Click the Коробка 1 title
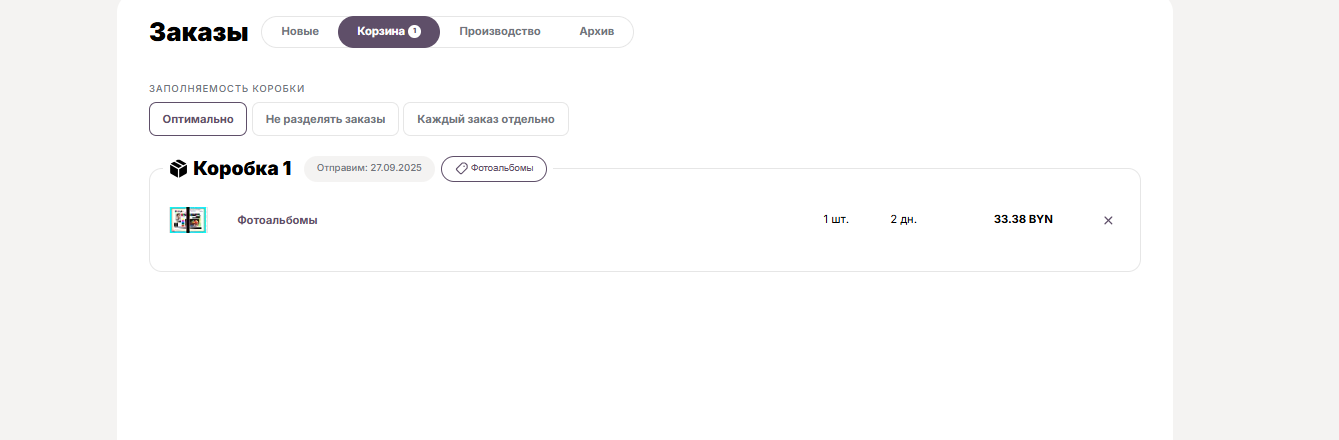1339x440 pixels. pyautogui.click(x=242, y=168)
